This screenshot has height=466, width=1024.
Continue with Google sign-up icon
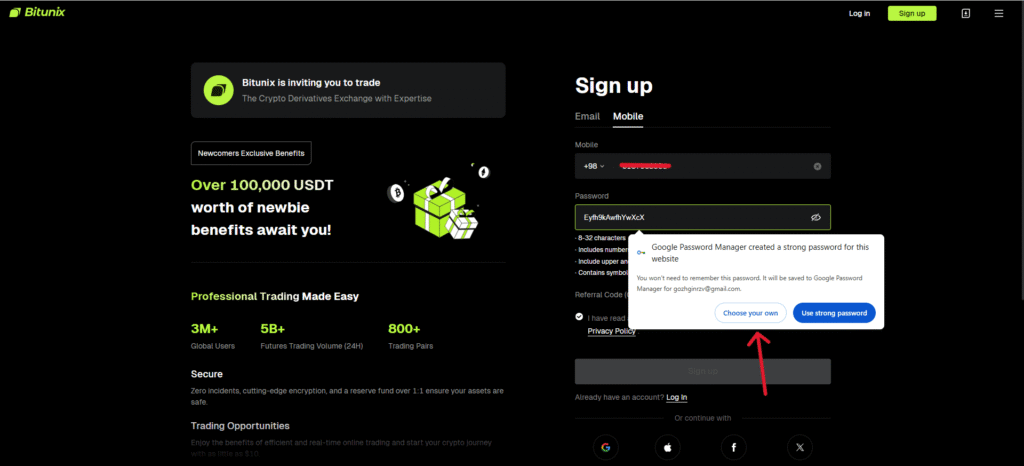point(603,447)
